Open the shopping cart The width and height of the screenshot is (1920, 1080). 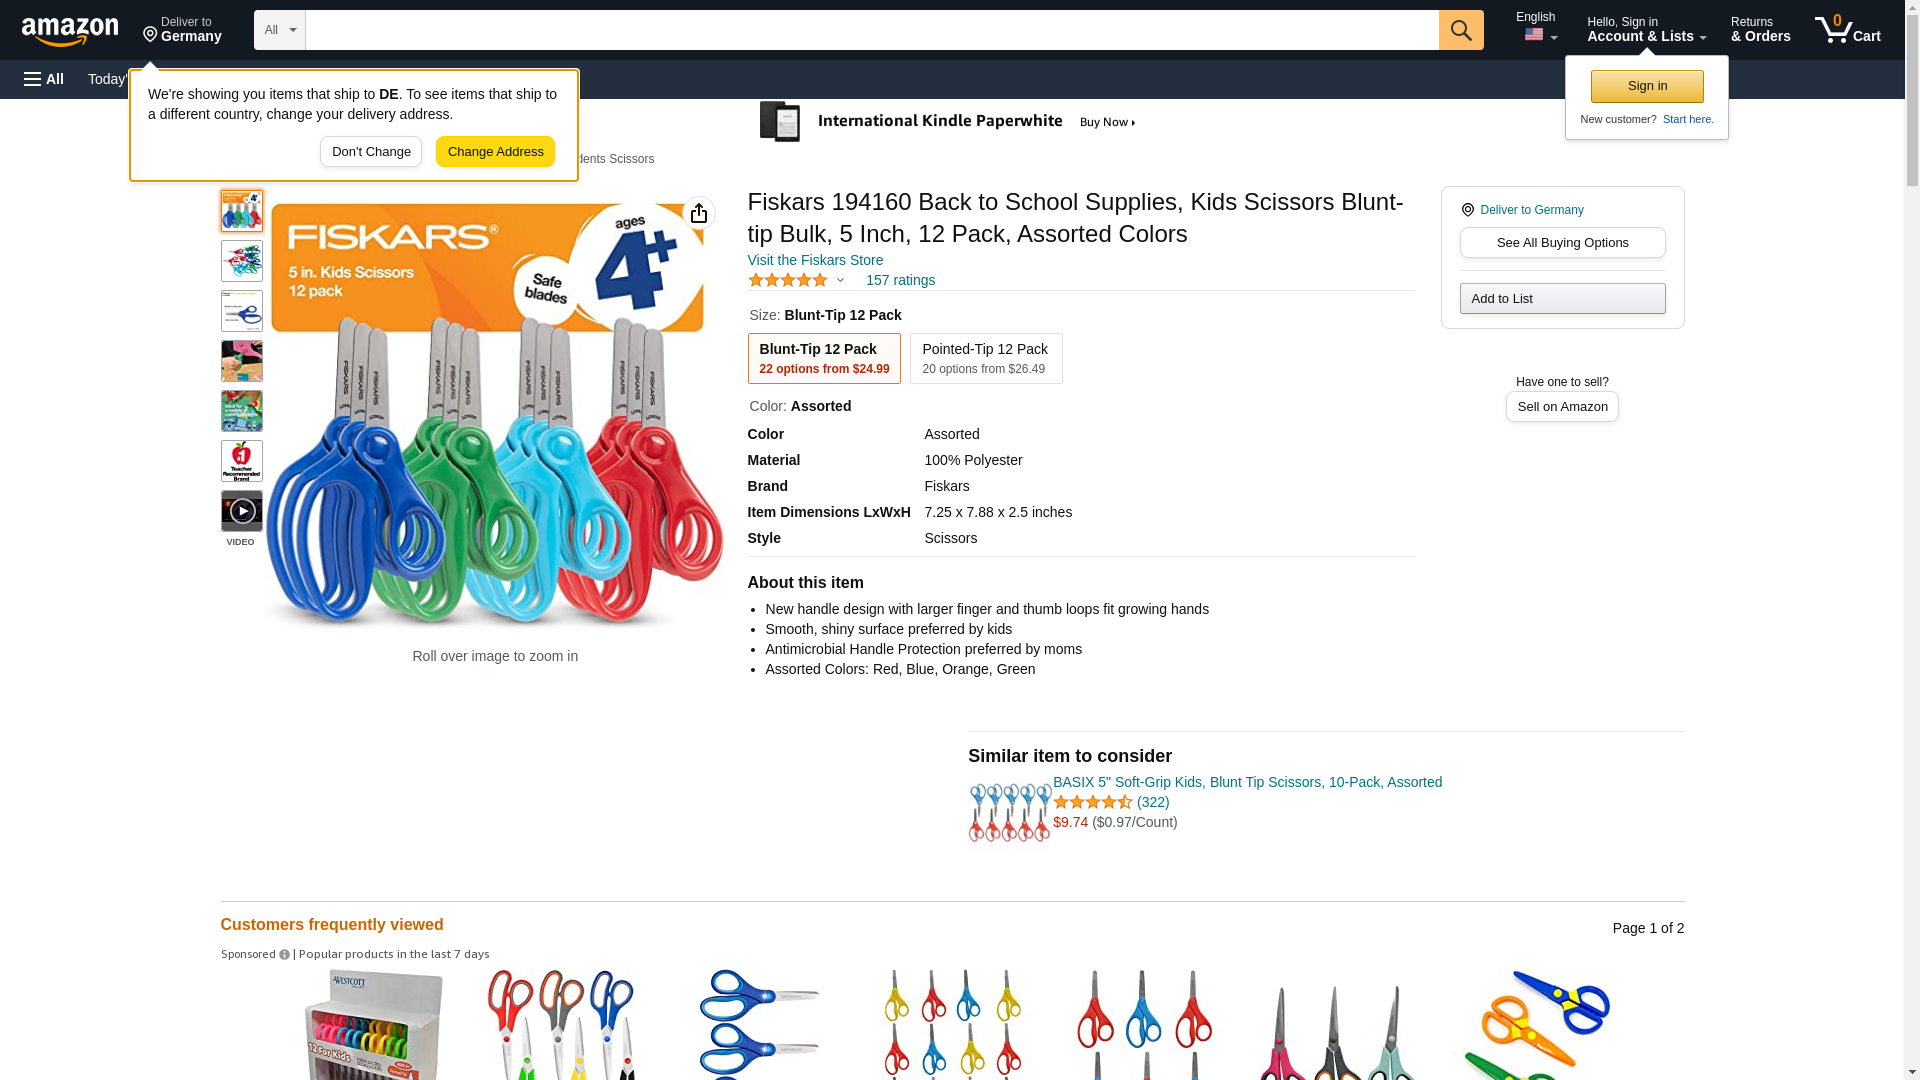(x=1848, y=30)
